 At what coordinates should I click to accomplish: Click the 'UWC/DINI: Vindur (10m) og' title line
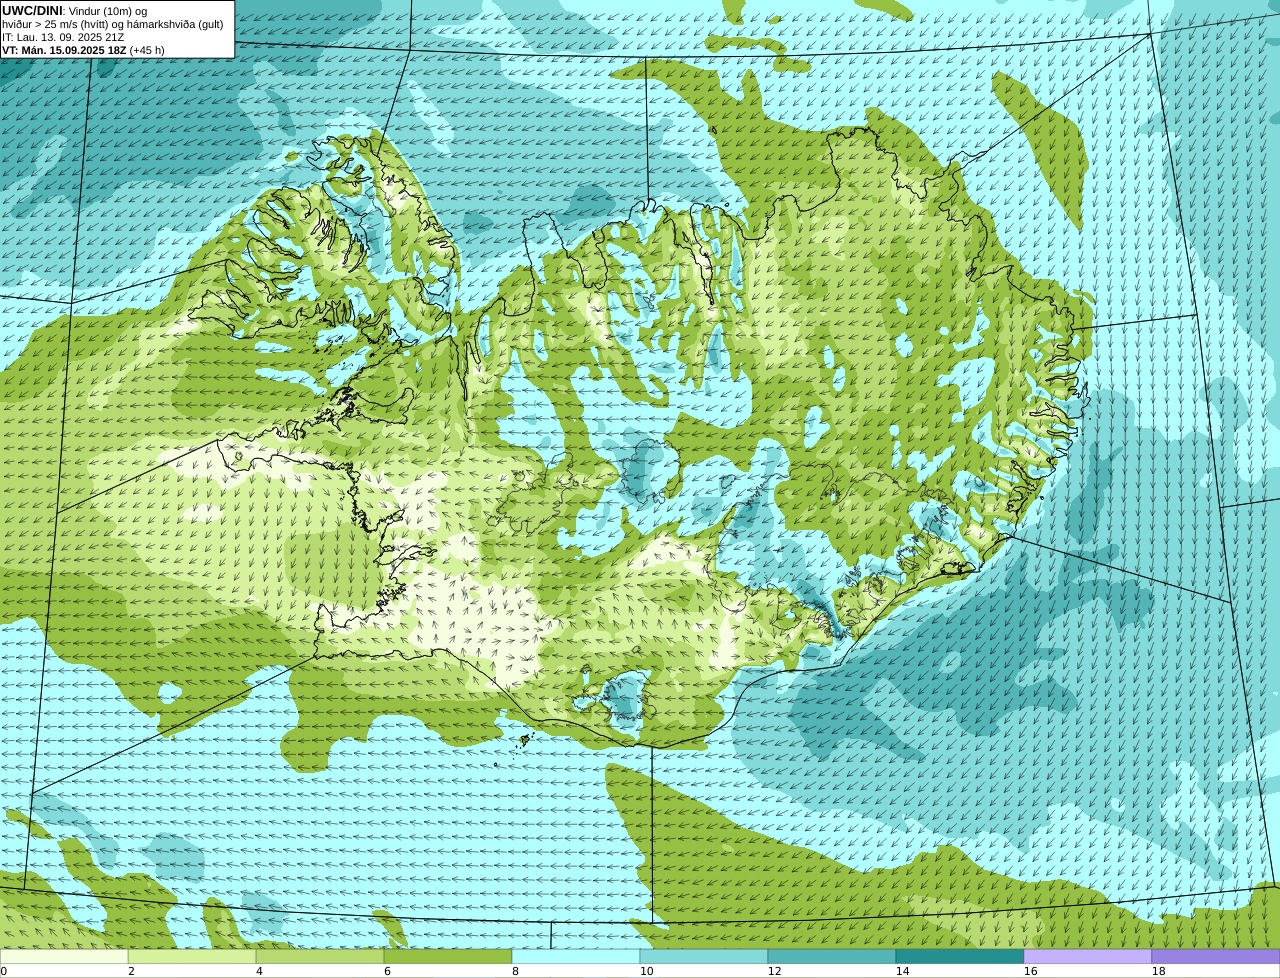75,11
